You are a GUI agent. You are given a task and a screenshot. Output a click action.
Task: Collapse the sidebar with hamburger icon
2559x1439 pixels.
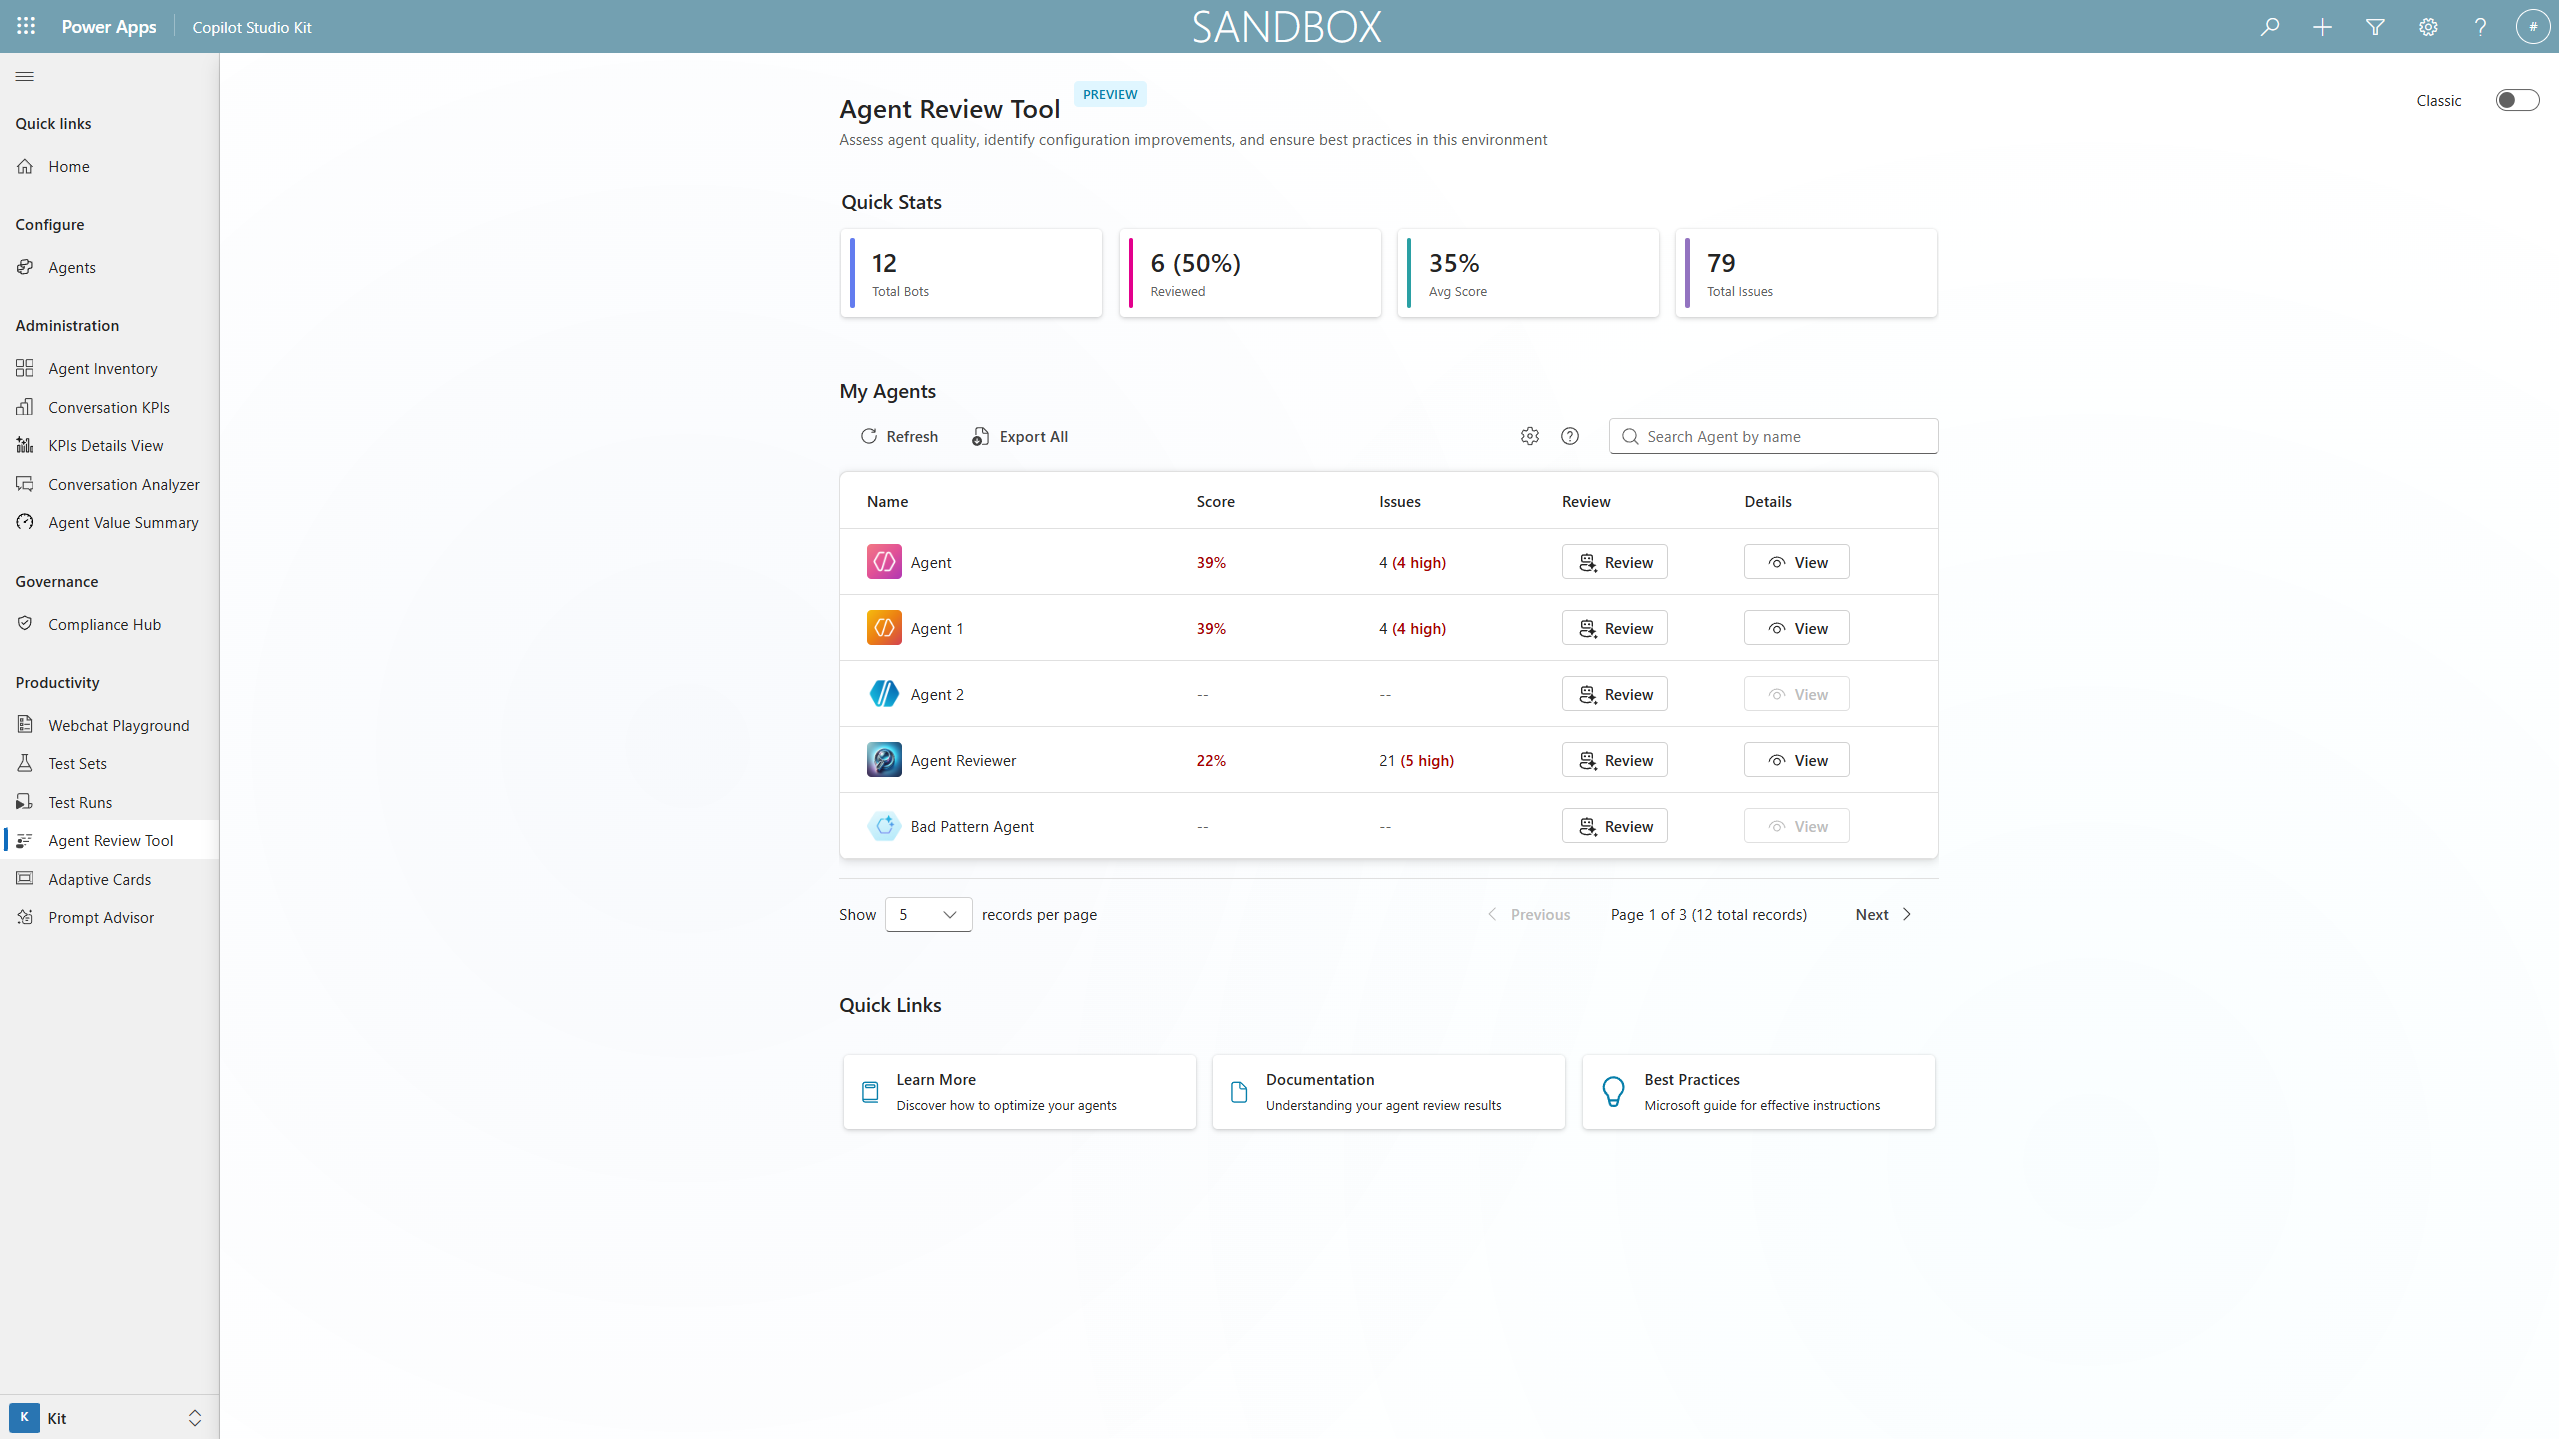pyautogui.click(x=25, y=76)
